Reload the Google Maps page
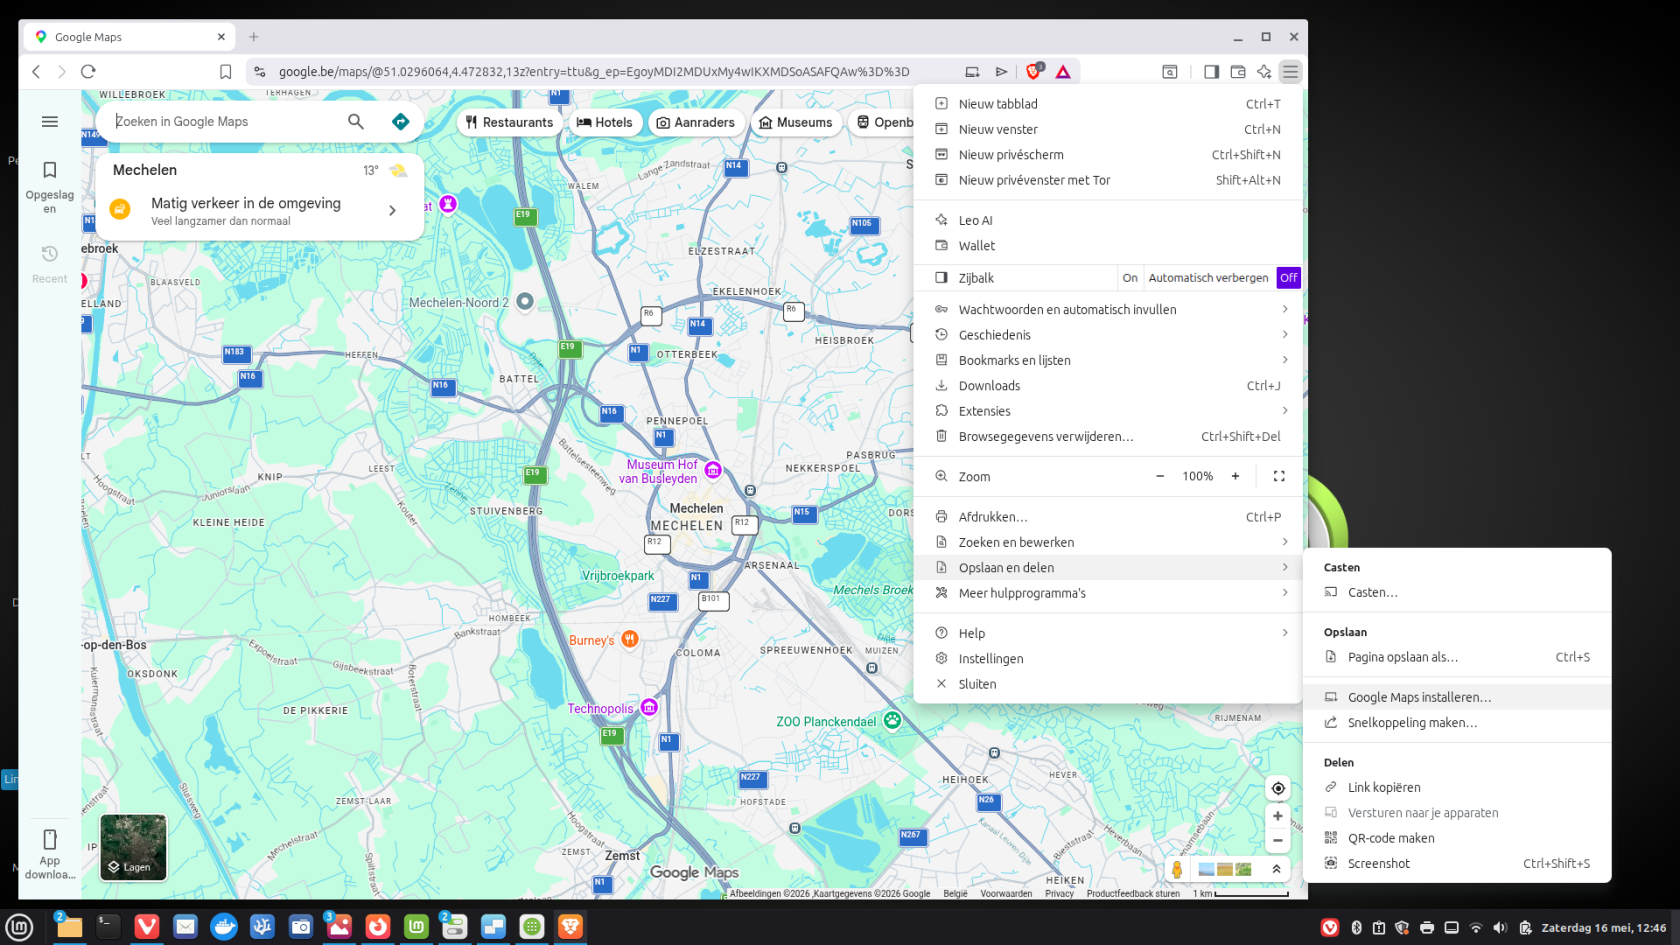Viewport: 1680px width, 945px height. (x=88, y=72)
